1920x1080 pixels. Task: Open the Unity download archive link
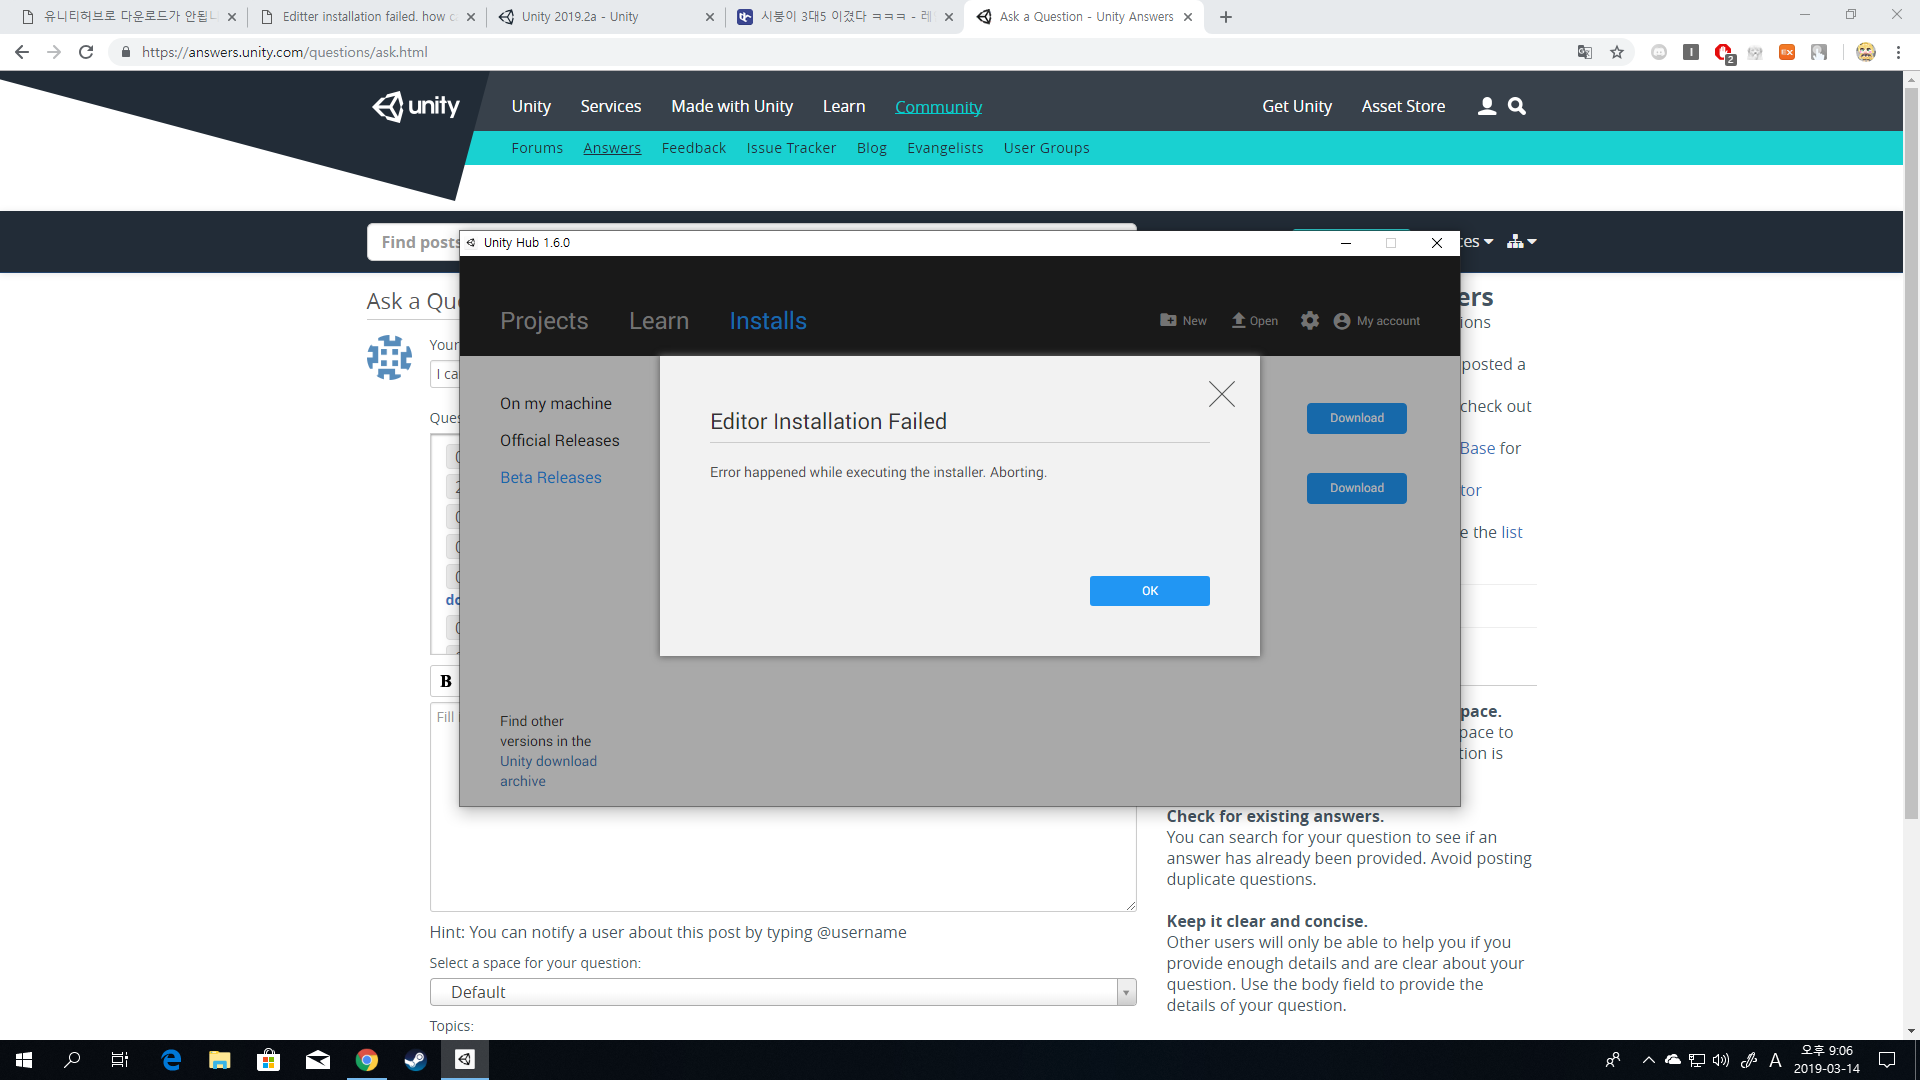[548, 771]
